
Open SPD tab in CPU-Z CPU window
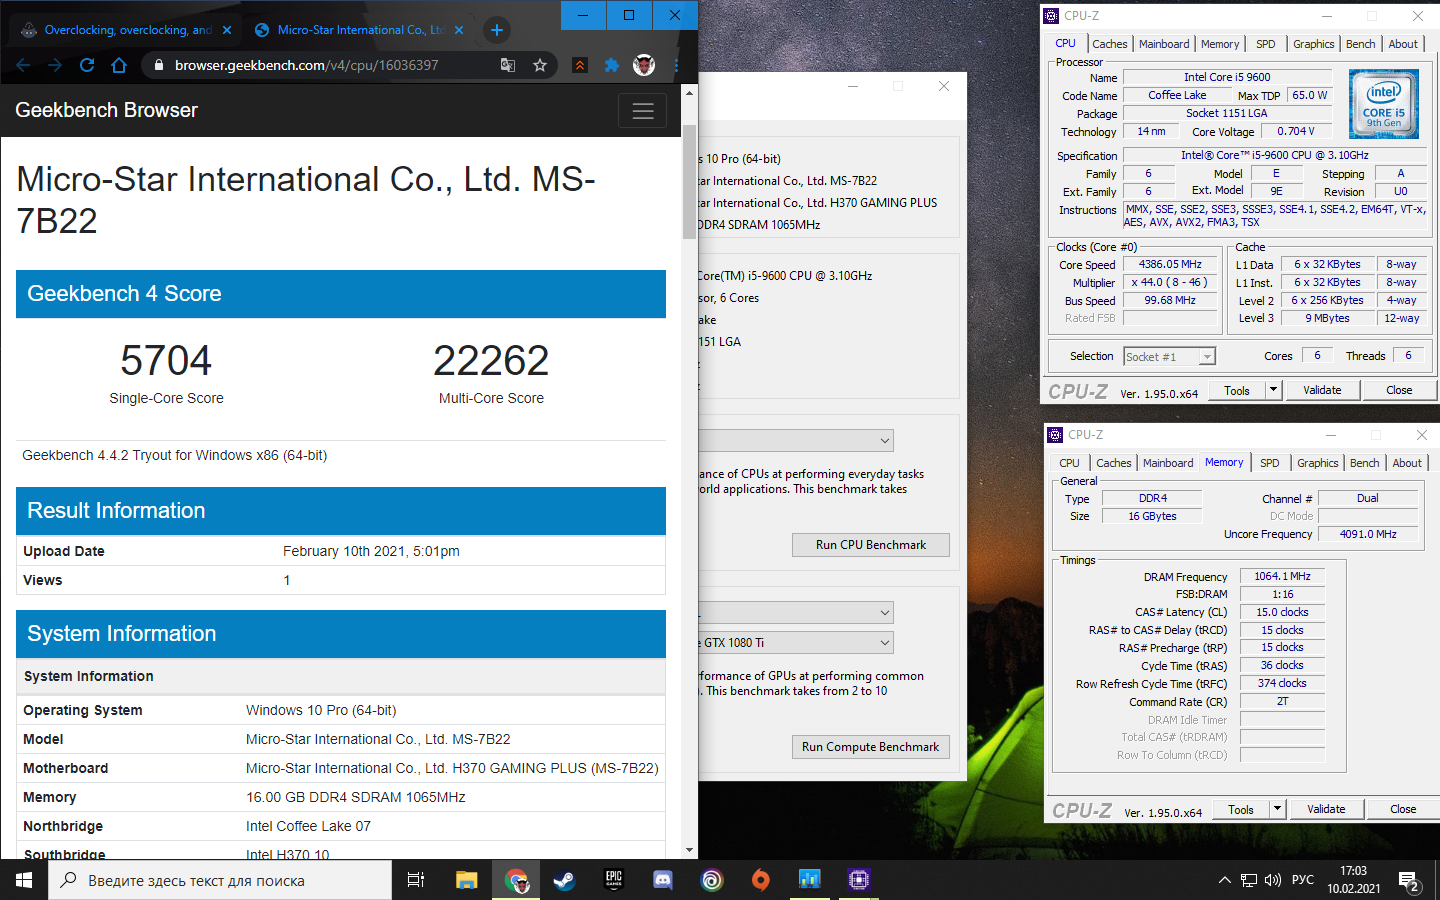pyautogui.click(x=1265, y=44)
